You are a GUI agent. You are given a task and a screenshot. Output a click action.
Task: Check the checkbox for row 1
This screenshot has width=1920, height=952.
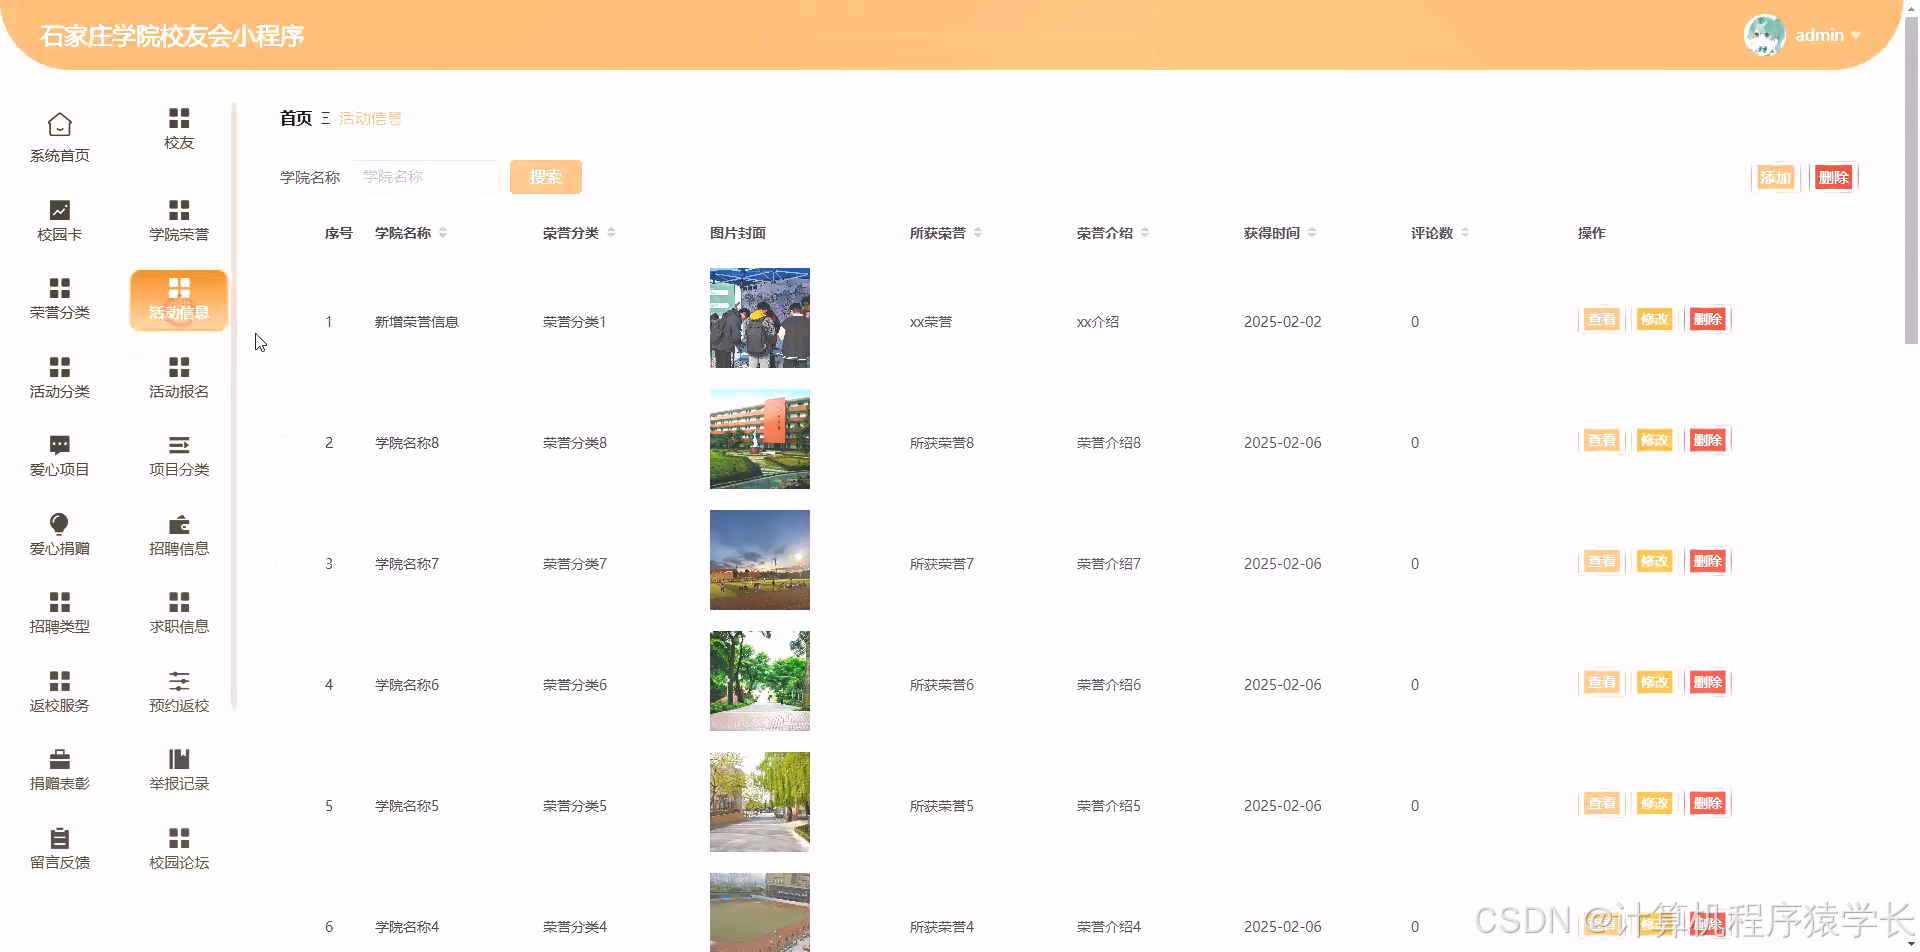(x=283, y=321)
